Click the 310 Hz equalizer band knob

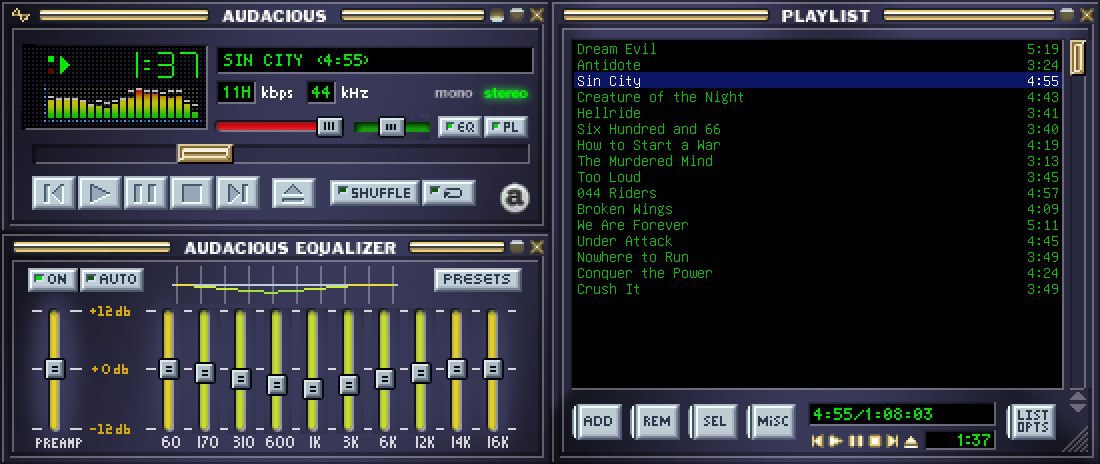(241, 378)
